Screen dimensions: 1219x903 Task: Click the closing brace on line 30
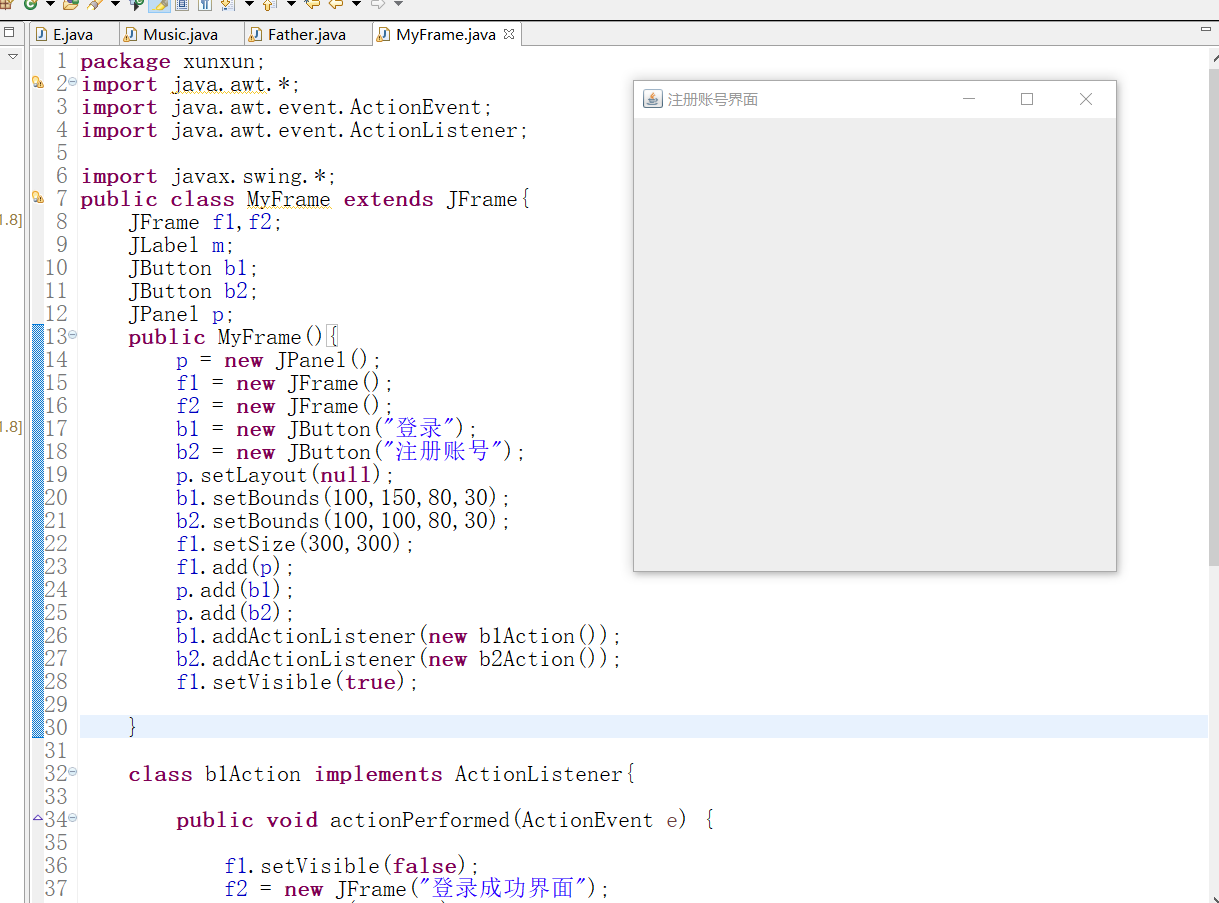pos(133,727)
